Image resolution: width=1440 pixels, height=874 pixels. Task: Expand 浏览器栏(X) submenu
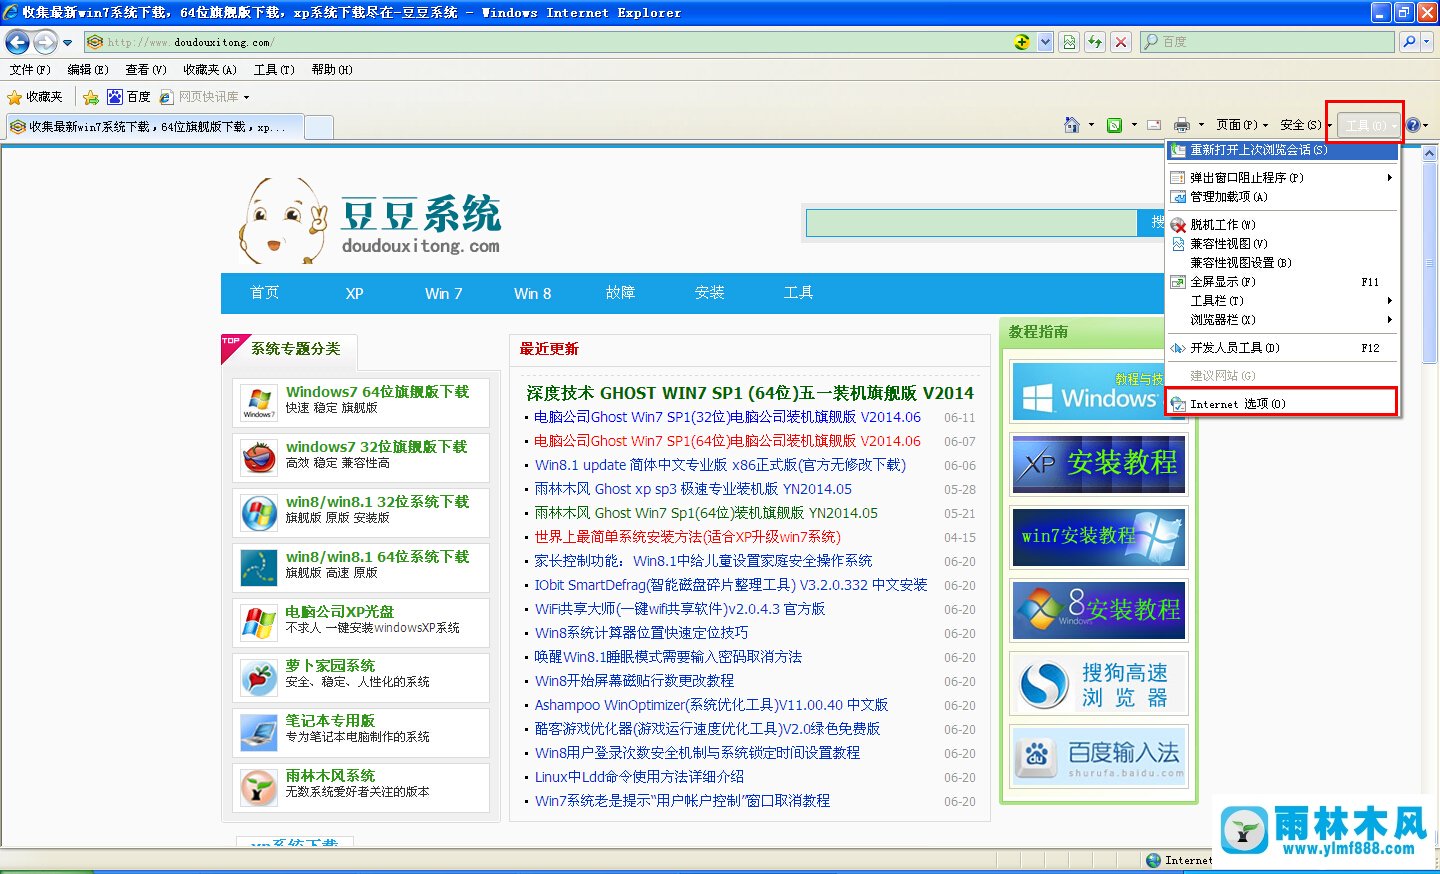(1283, 320)
